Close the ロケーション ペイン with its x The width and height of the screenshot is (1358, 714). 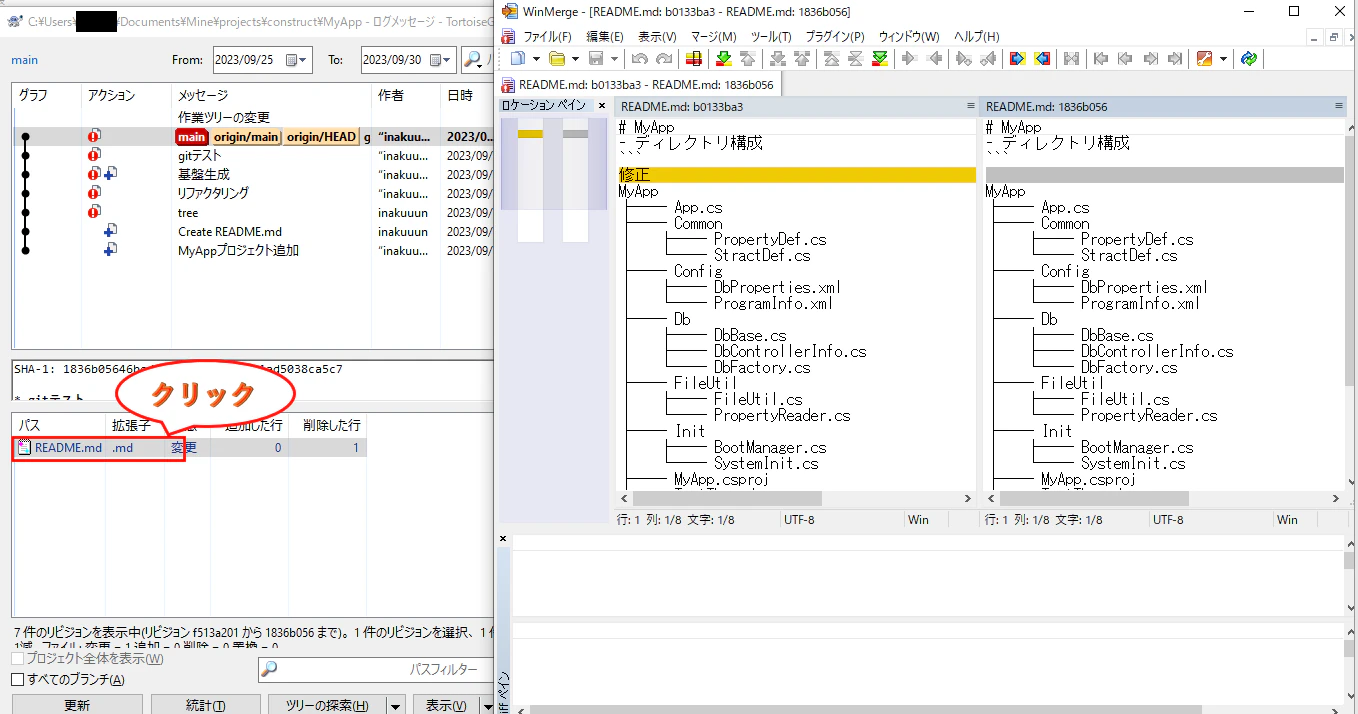click(x=602, y=106)
